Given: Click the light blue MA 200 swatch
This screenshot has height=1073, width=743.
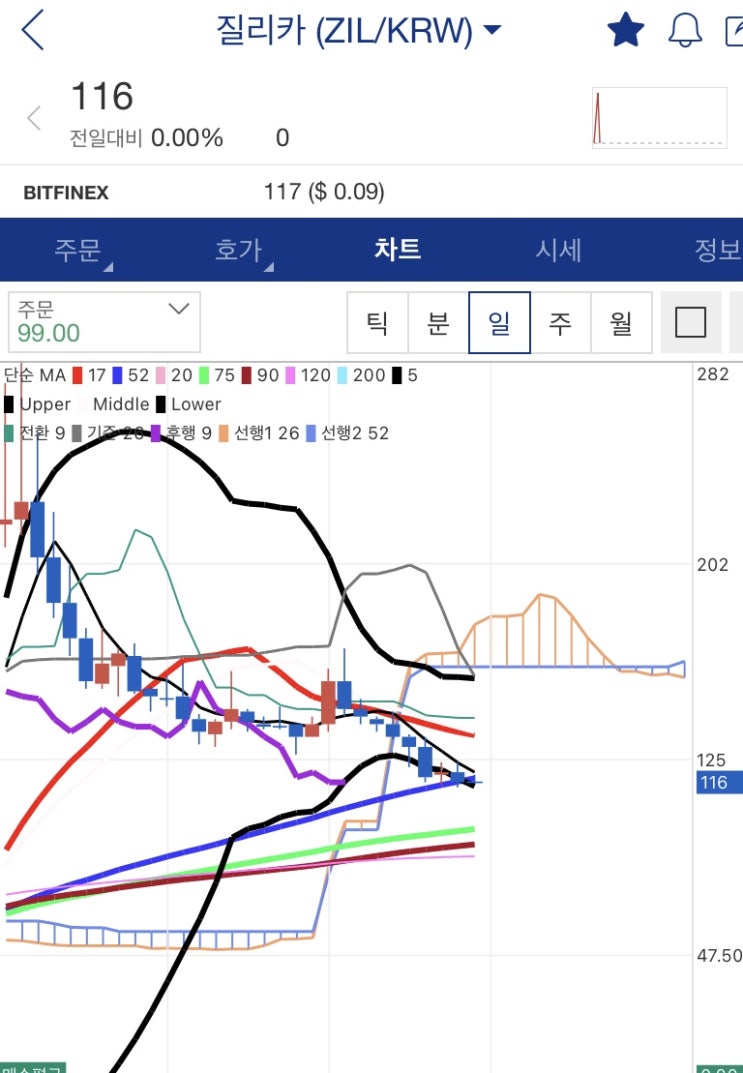Looking at the screenshot, I should (342, 375).
